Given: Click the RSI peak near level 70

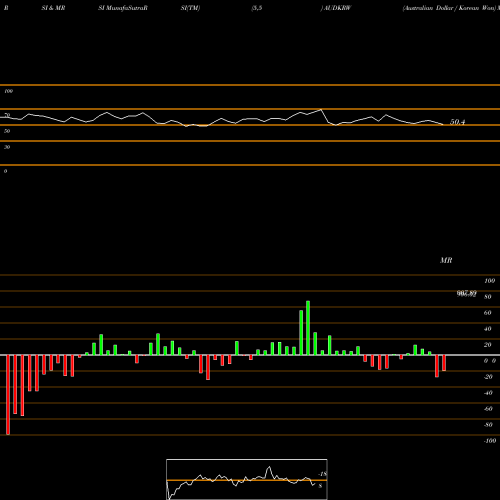Looking at the screenshot, I should 321,110.
